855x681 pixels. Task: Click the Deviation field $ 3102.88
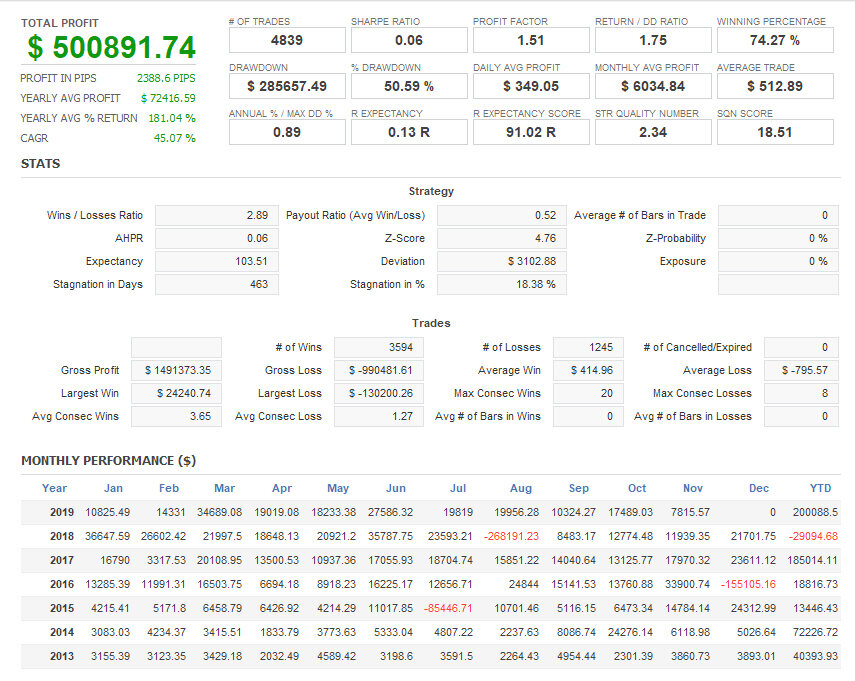[x=502, y=261]
